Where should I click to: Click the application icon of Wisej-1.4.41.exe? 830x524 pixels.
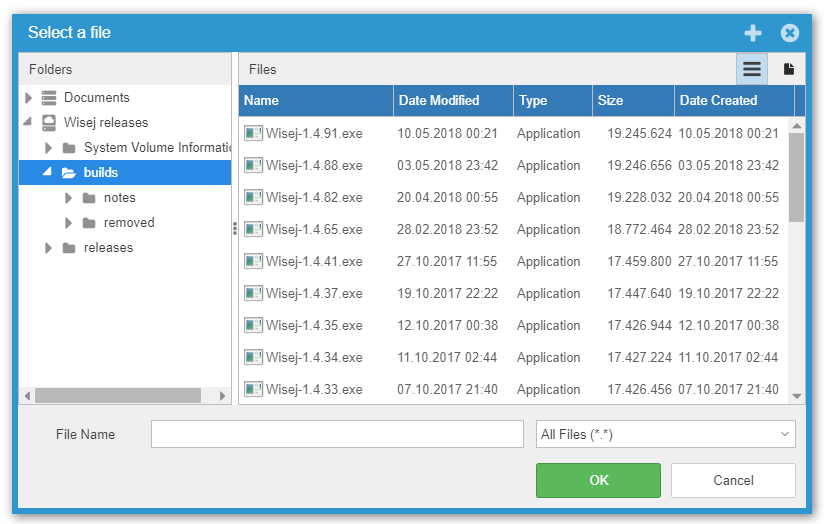(254, 261)
